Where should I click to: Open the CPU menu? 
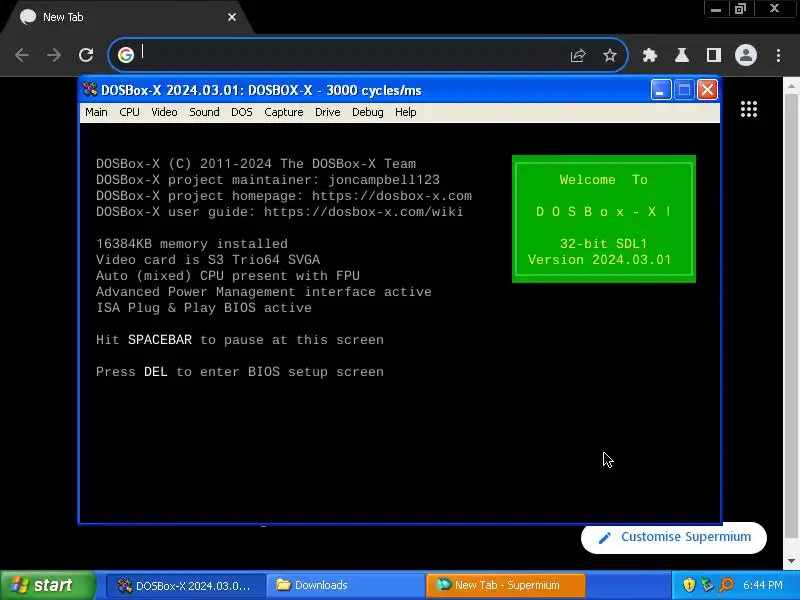[x=129, y=112]
